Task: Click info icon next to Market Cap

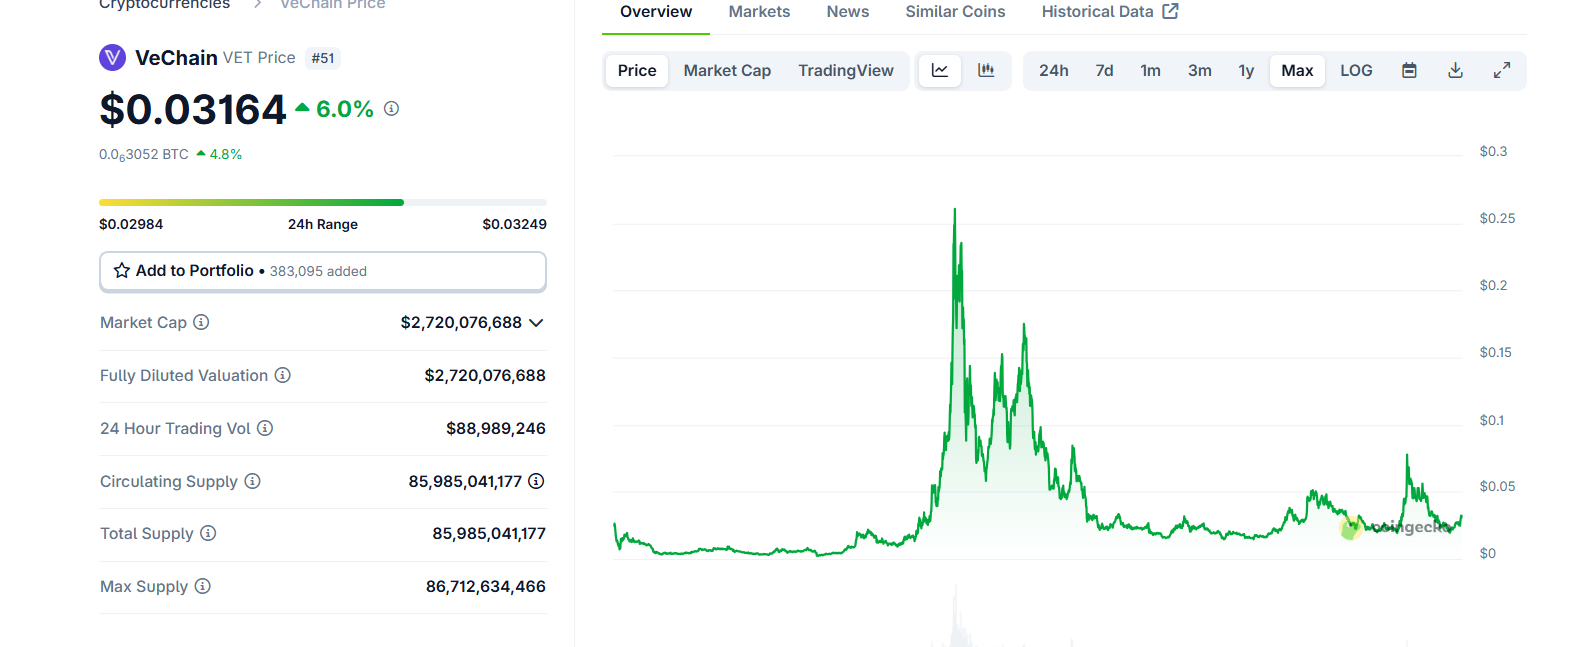Action: pyautogui.click(x=201, y=322)
